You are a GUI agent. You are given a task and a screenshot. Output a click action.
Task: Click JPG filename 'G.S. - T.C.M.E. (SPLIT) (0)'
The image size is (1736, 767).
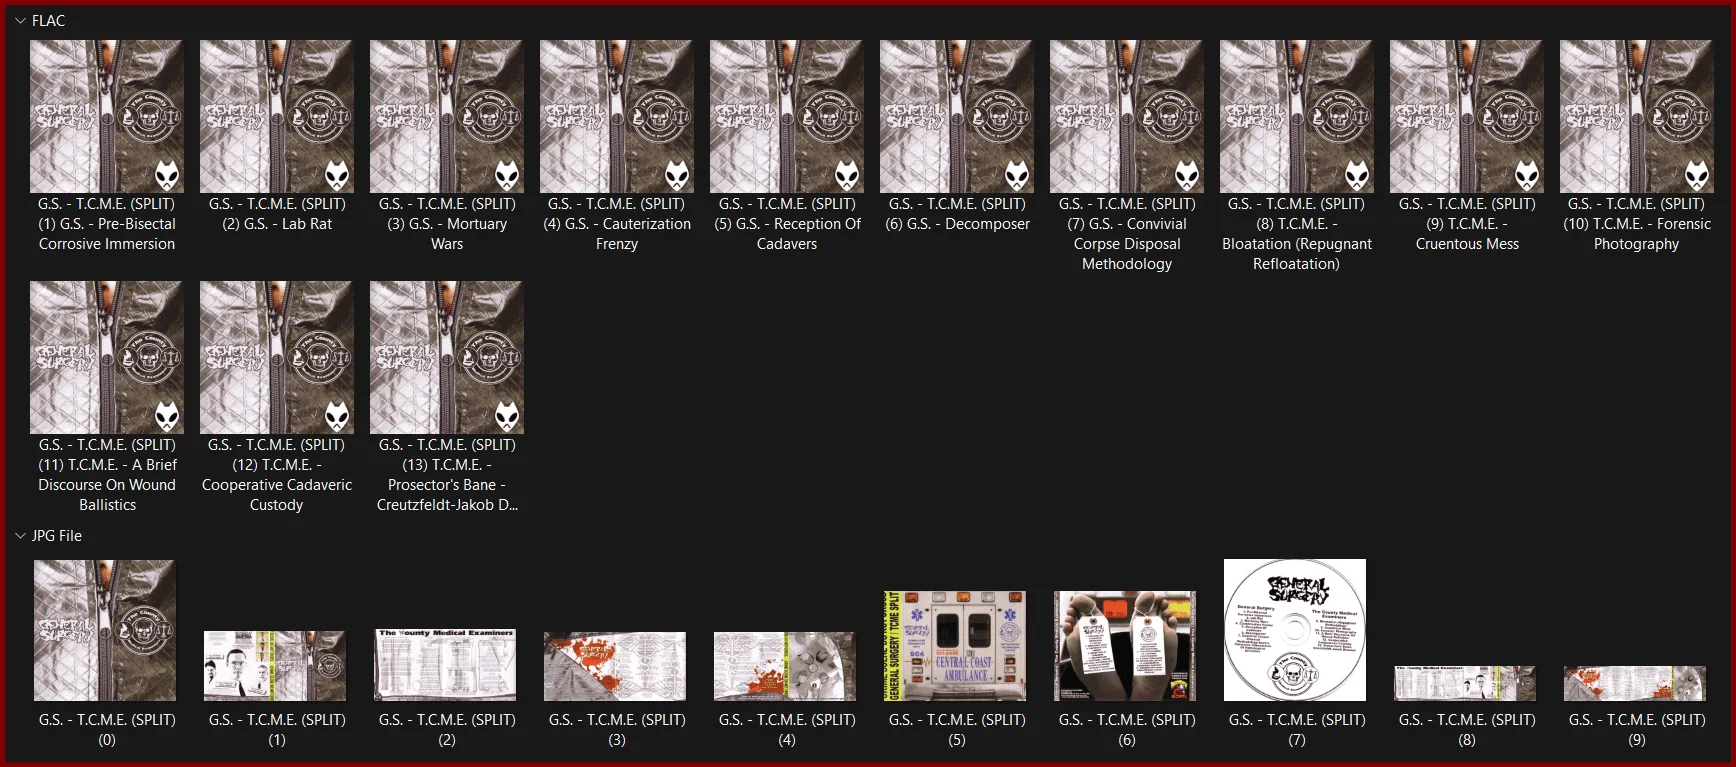pos(107,730)
